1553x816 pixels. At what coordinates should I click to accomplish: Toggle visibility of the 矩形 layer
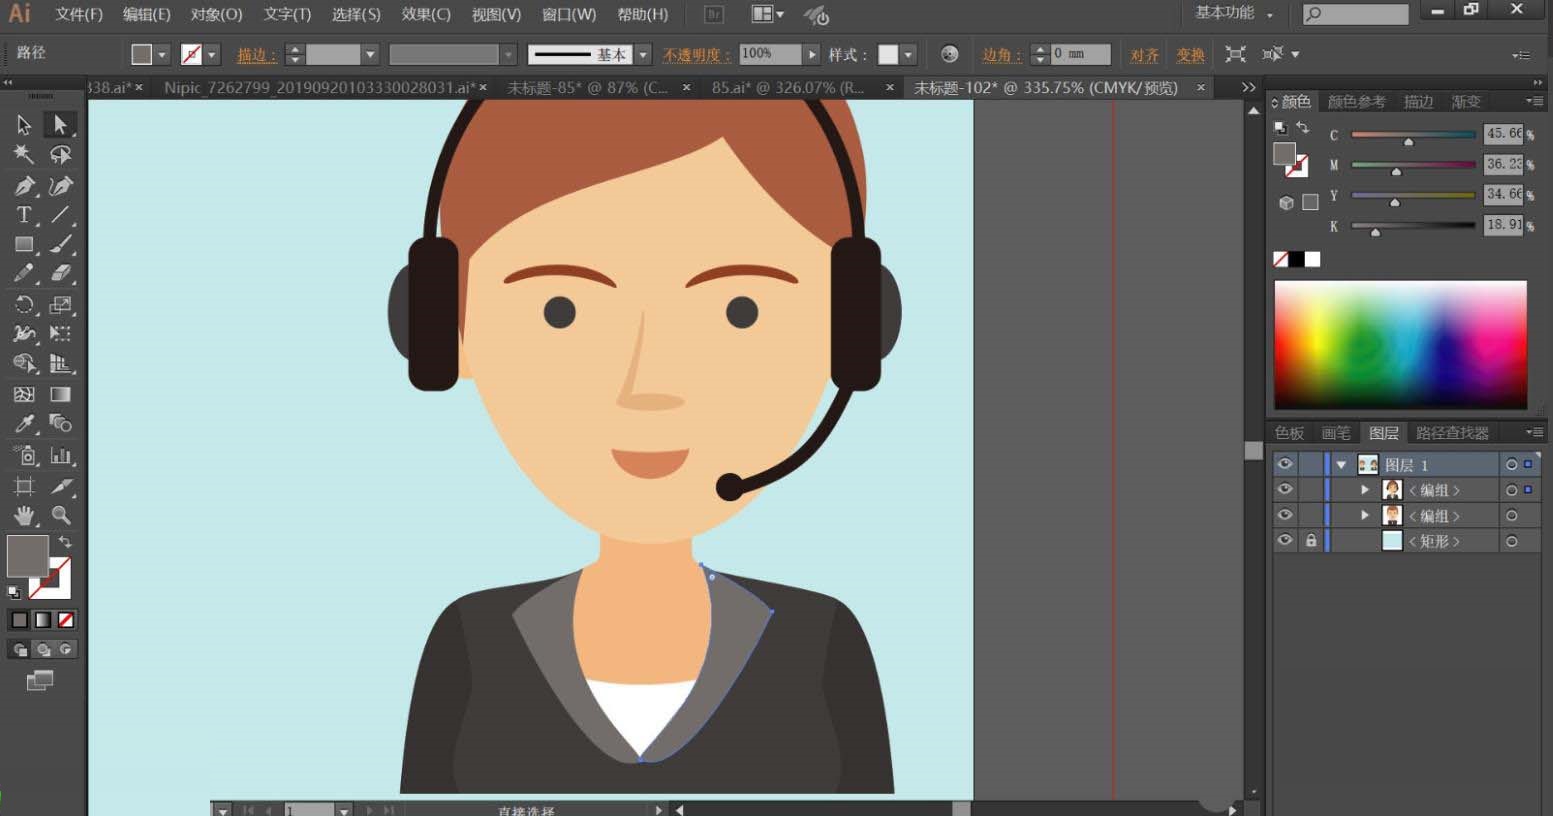point(1285,540)
